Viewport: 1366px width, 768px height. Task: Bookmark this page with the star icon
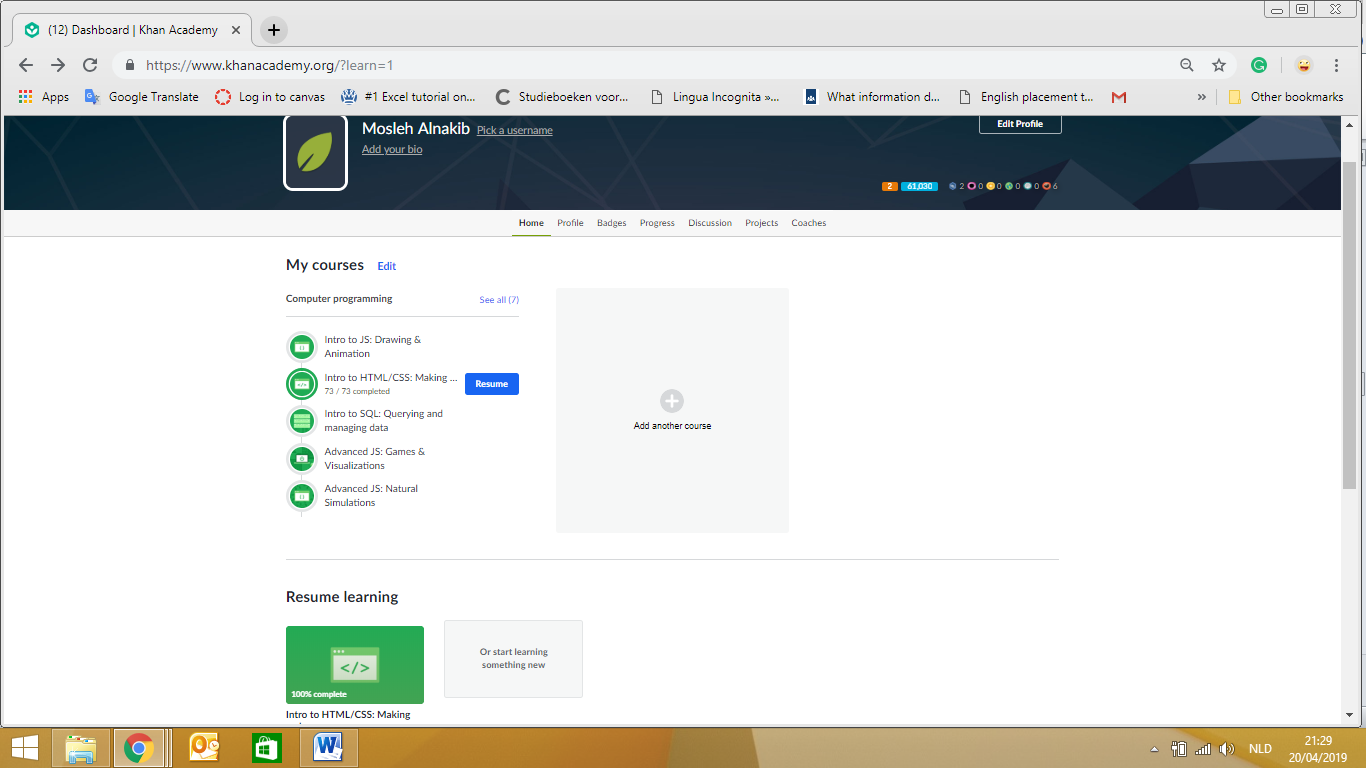pos(1219,65)
